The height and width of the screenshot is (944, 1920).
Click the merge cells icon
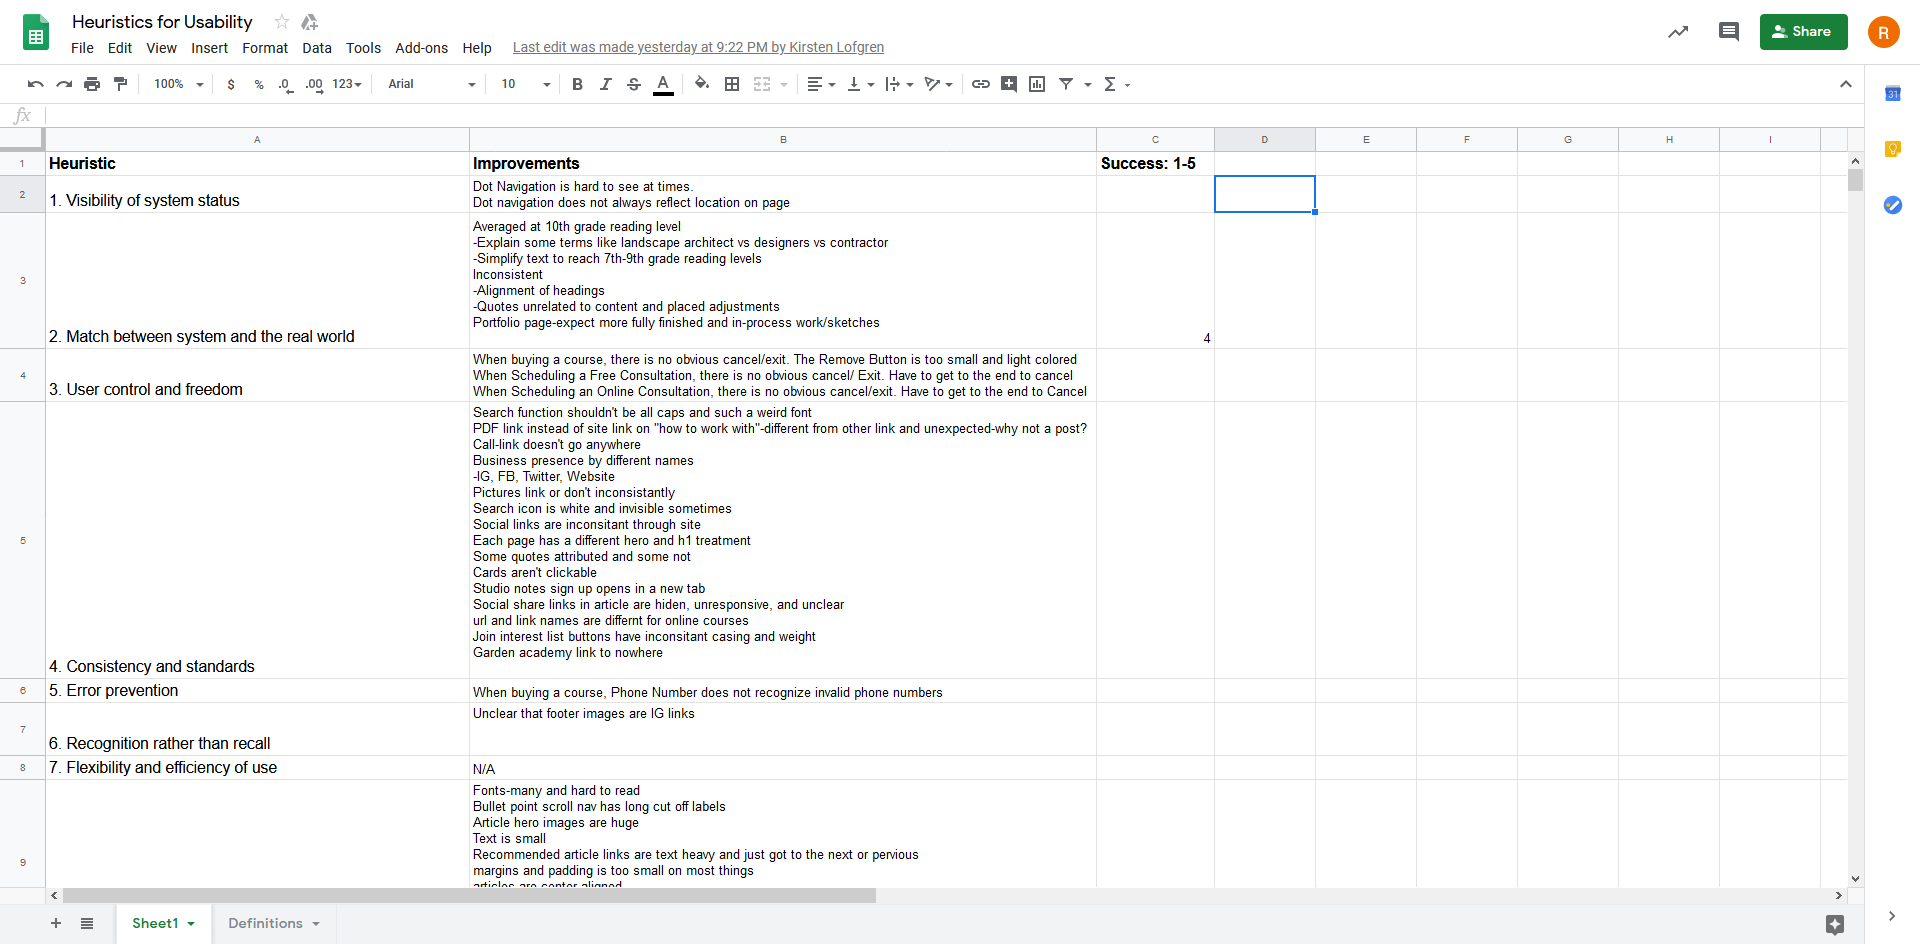tap(762, 84)
